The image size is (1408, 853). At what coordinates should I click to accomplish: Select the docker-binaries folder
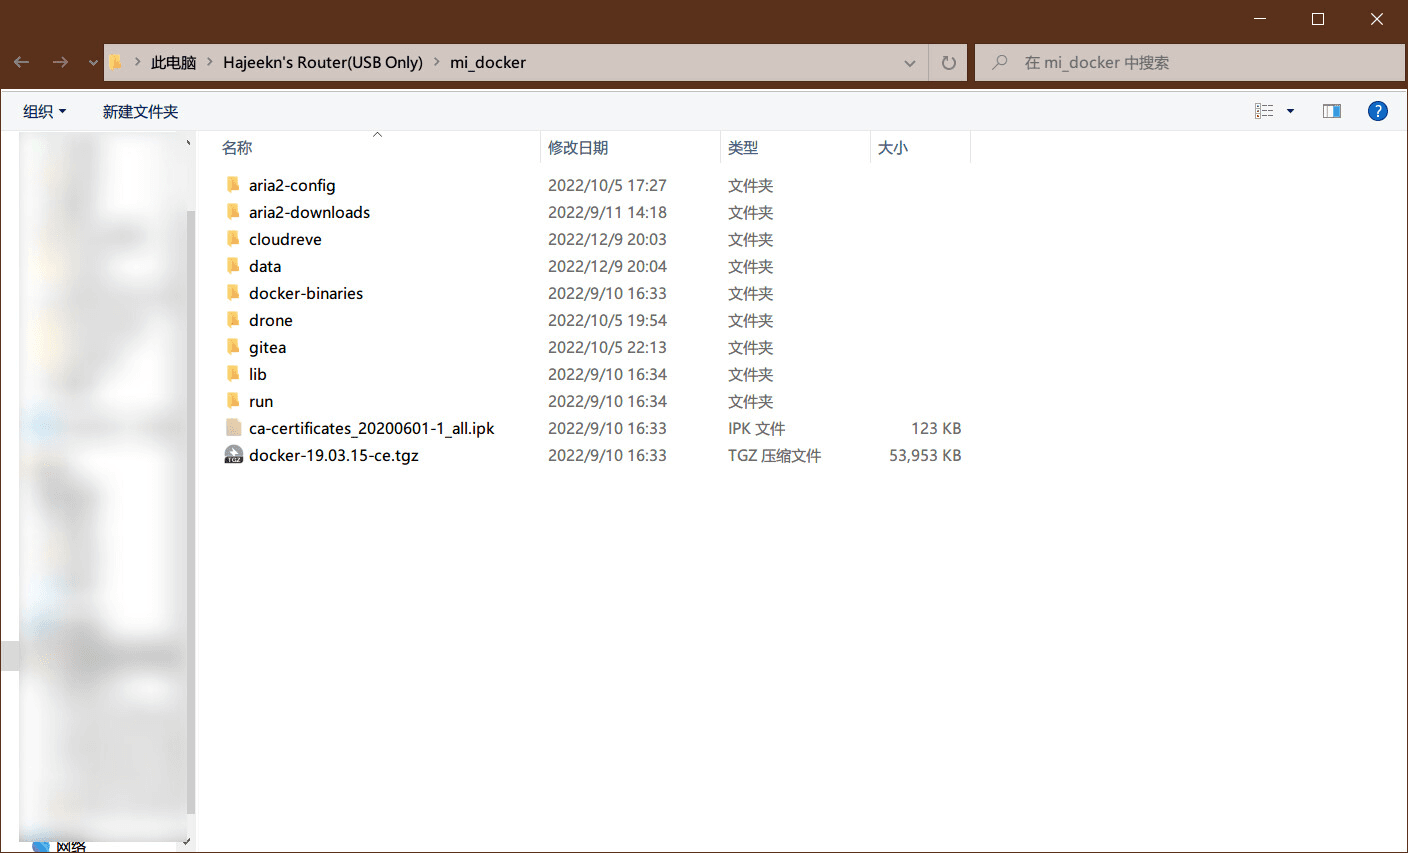click(306, 293)
